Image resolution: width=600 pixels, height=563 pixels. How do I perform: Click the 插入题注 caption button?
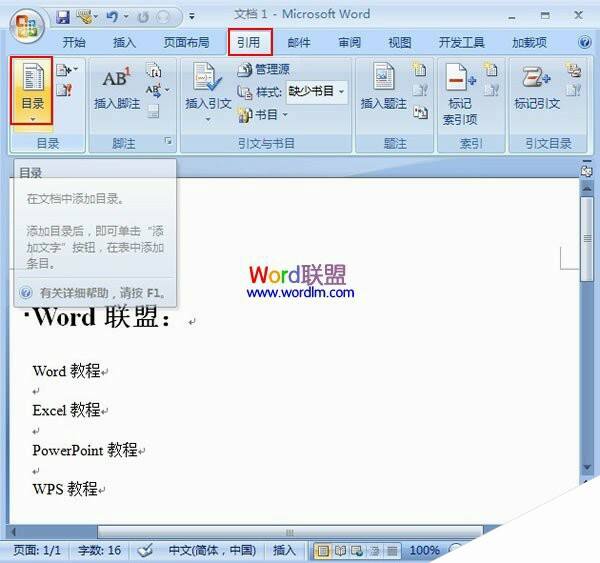(x=384, y=88)
